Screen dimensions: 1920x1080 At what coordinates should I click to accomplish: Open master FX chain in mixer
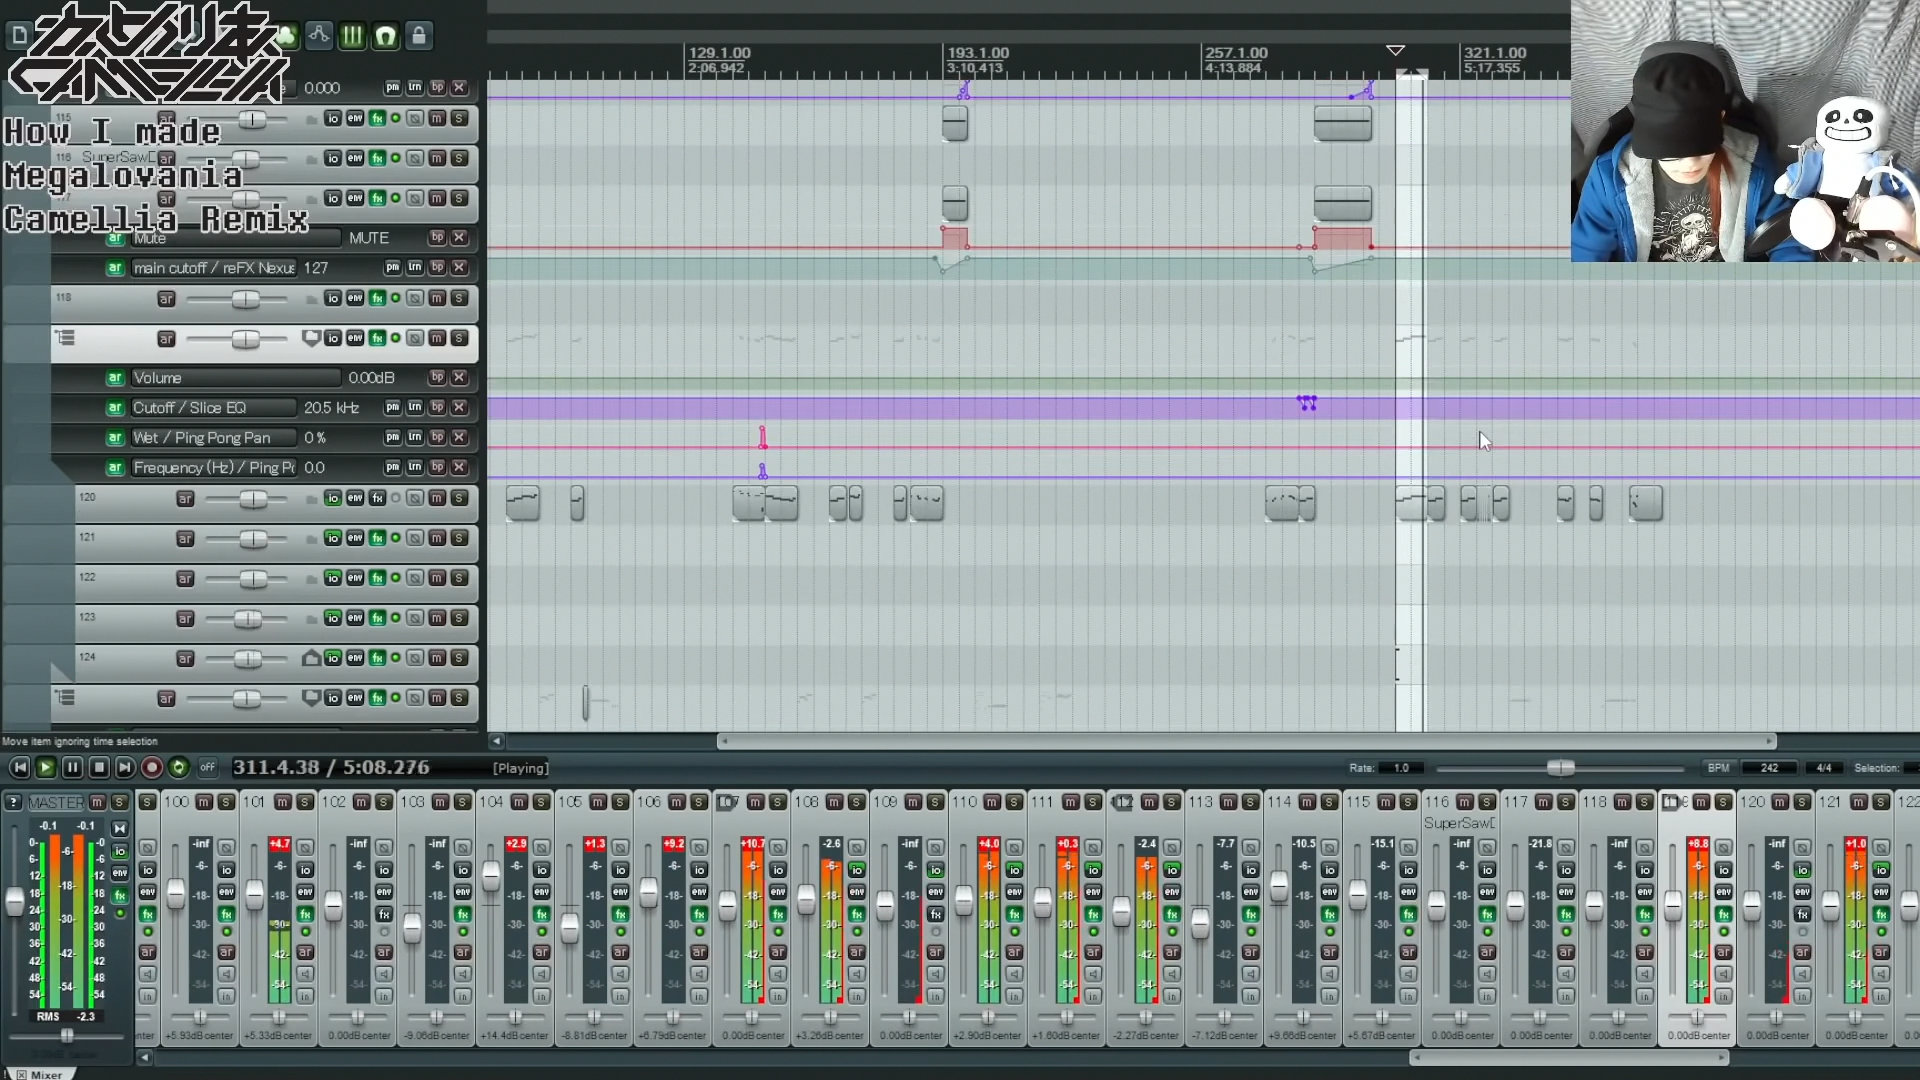pyautogui.click(x=119, y=895)
